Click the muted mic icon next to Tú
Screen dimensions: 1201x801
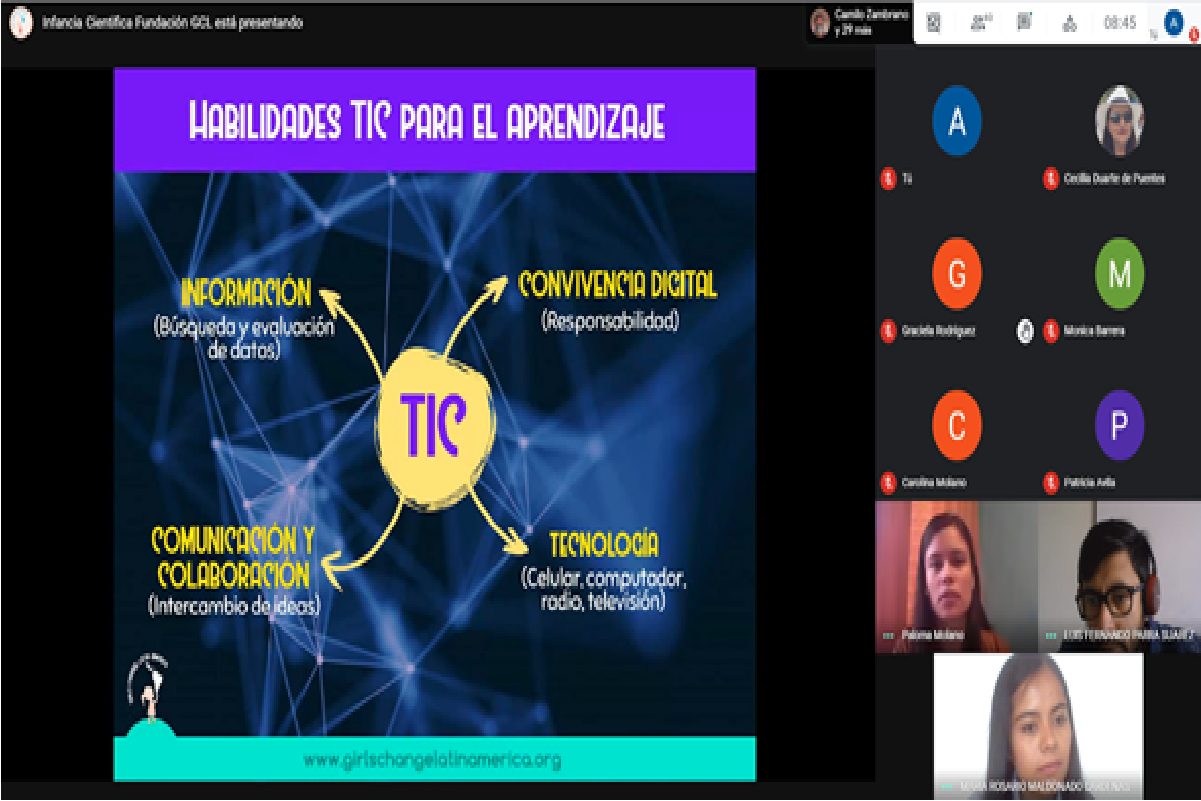pos(887,179)
